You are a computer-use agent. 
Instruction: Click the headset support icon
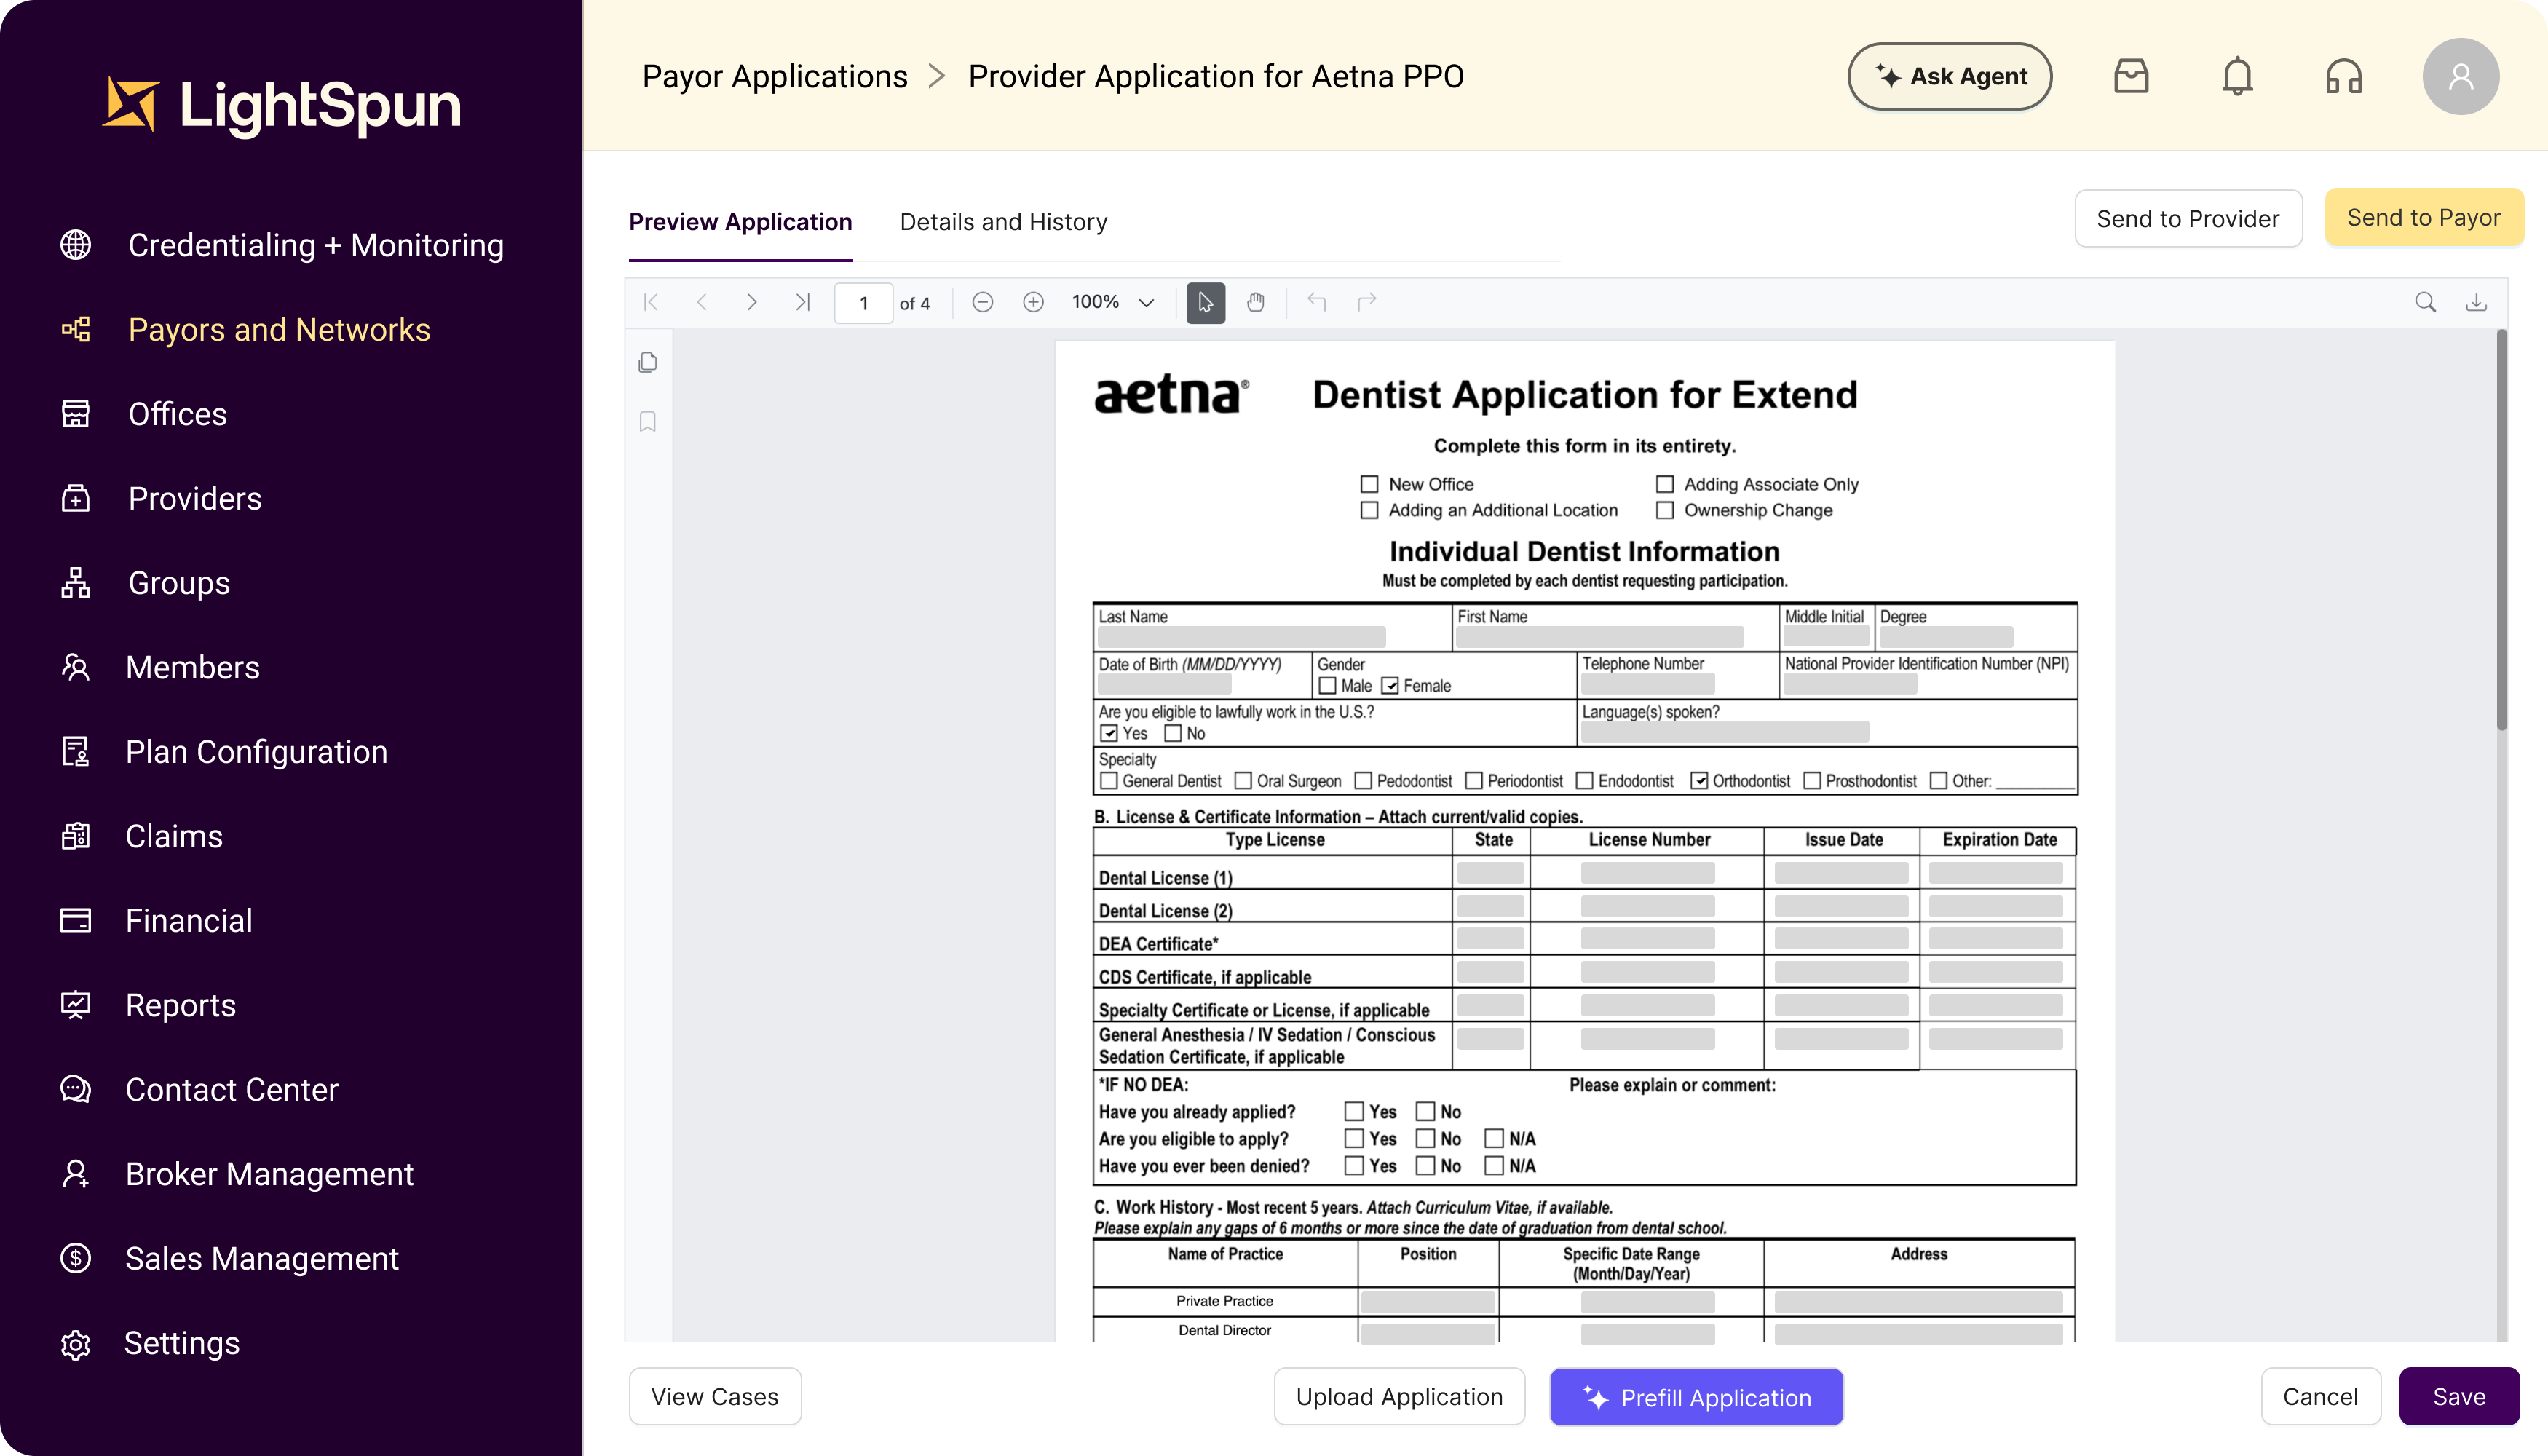pos(2343,76)
